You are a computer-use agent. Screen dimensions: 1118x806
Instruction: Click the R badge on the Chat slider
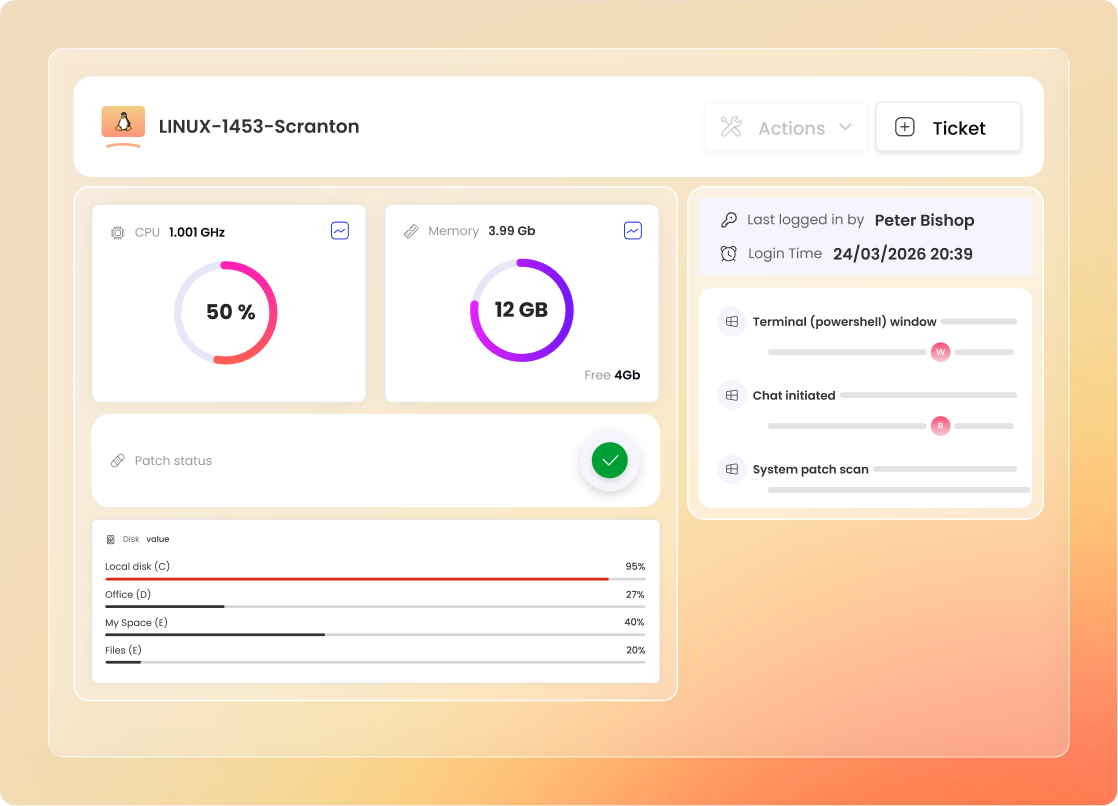click(x=940, y=425)
